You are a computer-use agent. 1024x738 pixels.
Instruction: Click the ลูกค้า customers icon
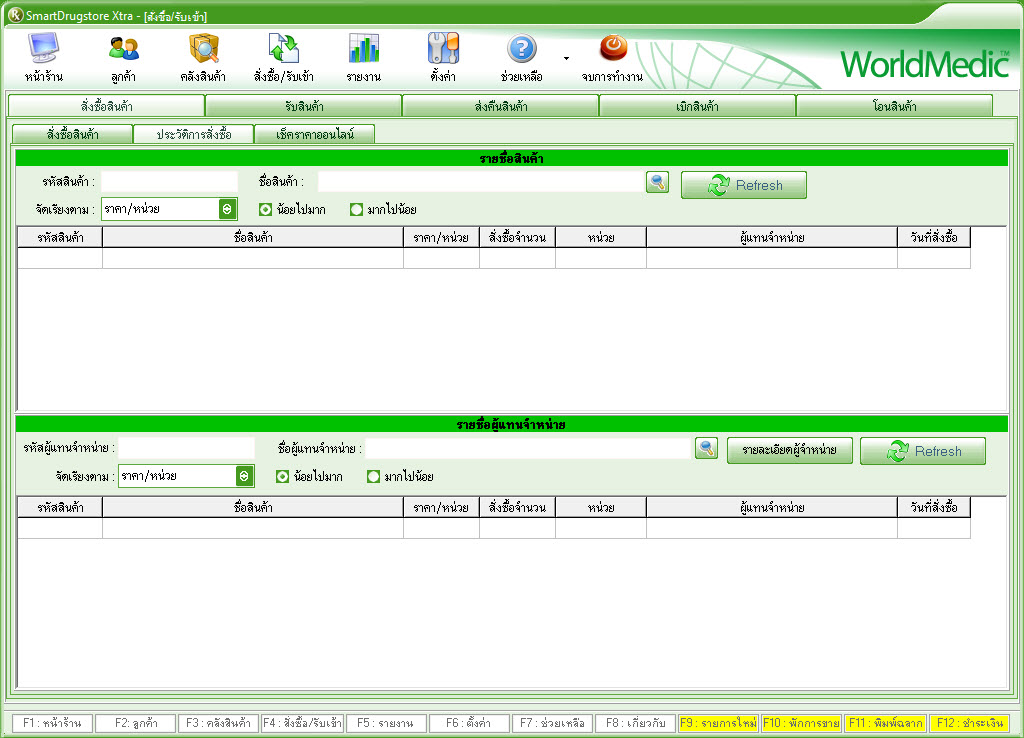point(123,50)
